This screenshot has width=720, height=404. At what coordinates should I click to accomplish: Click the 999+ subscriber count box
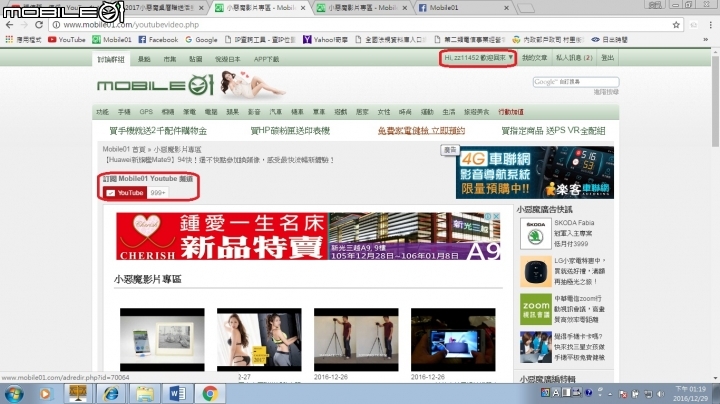[158, 193]
